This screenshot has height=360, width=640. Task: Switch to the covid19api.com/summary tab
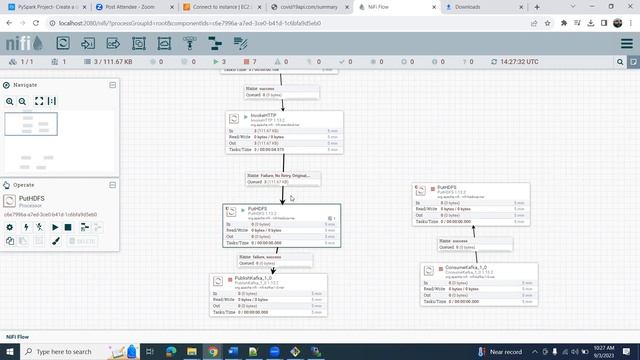tap(310, 7)
